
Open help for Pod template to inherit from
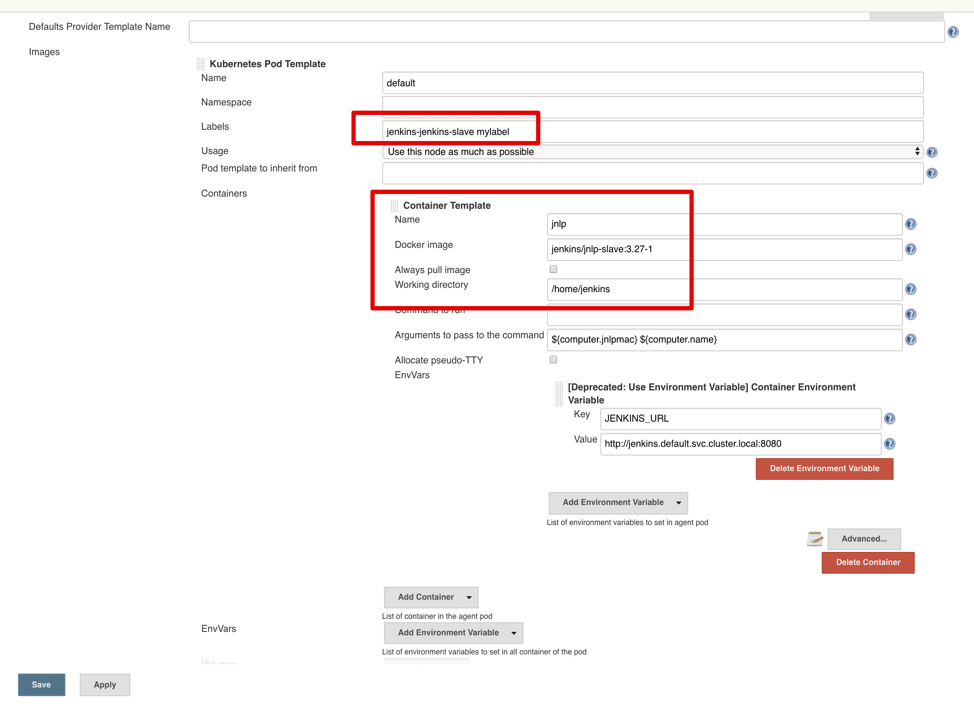[932, 173]
